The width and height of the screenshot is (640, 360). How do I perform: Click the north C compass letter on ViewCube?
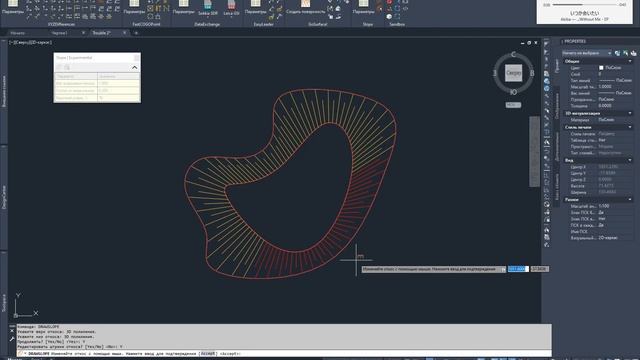click(513, 54)
